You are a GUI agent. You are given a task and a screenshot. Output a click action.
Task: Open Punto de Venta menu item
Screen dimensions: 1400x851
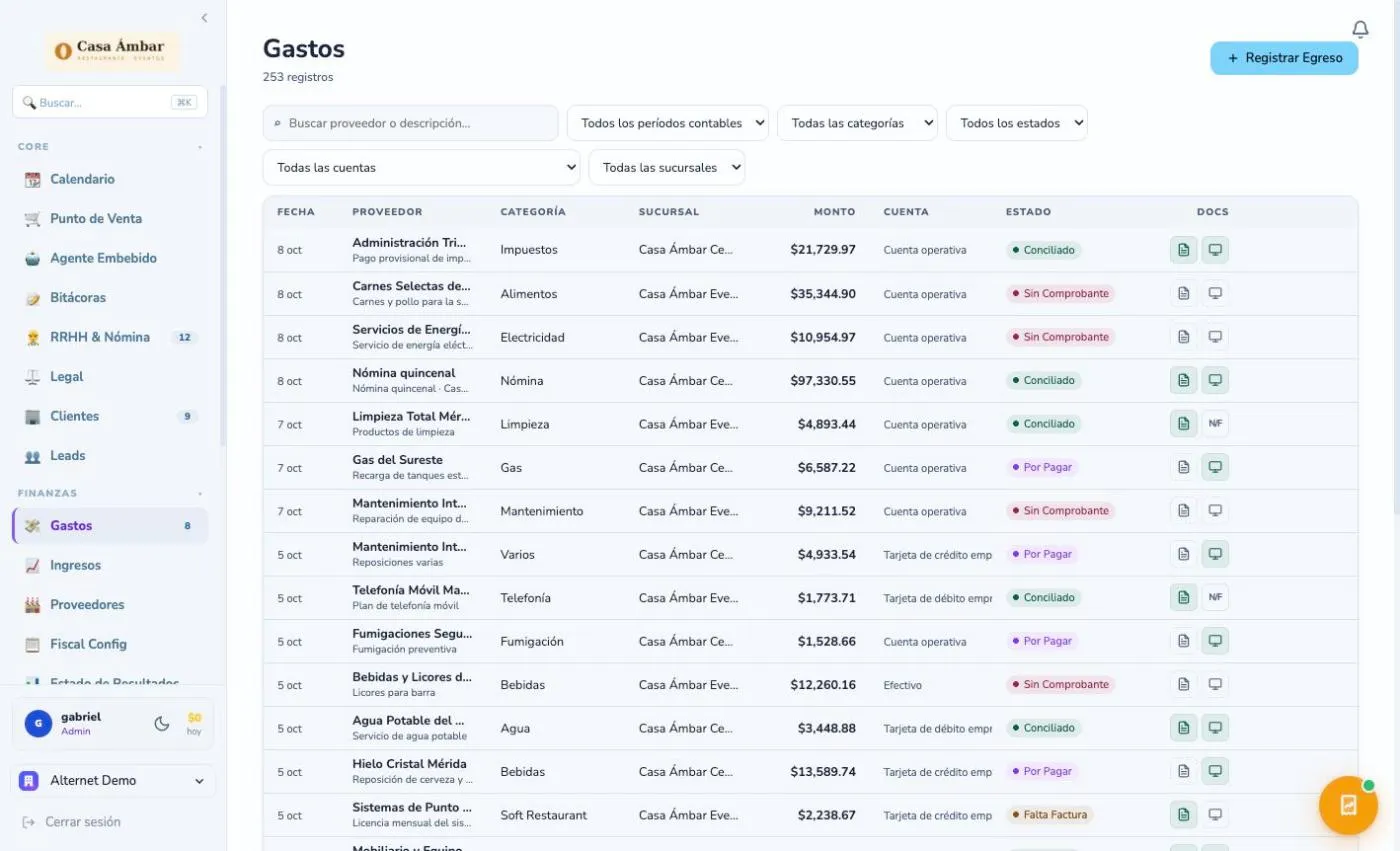click(x=110, y=219)
